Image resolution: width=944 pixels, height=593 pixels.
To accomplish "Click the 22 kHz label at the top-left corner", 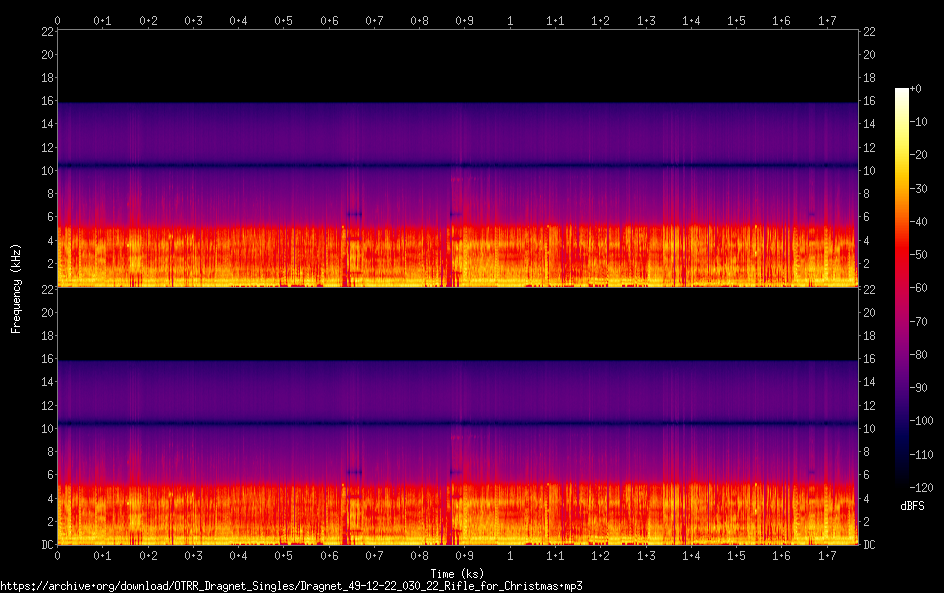I will click(x=46, y=31).
